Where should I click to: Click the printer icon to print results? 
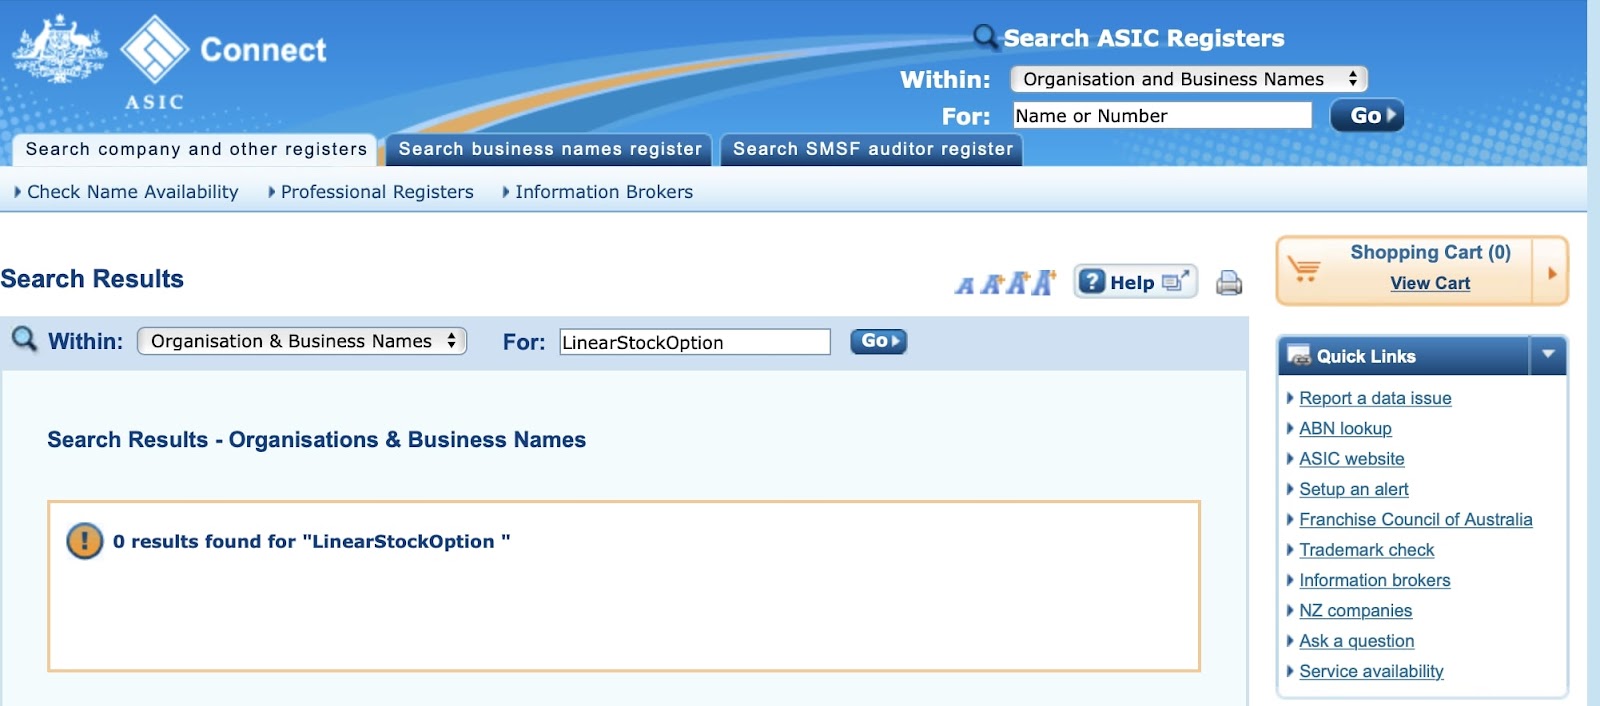click(x=1229, y=283)
